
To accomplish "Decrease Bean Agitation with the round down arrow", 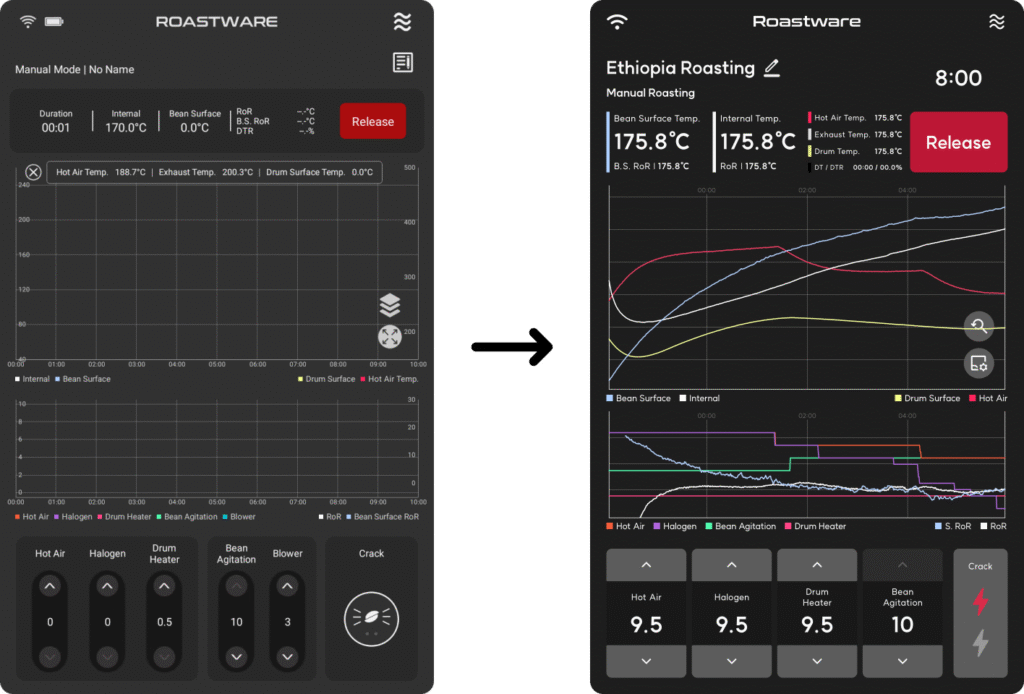I will pyautogui.click(x=236, y=657).
